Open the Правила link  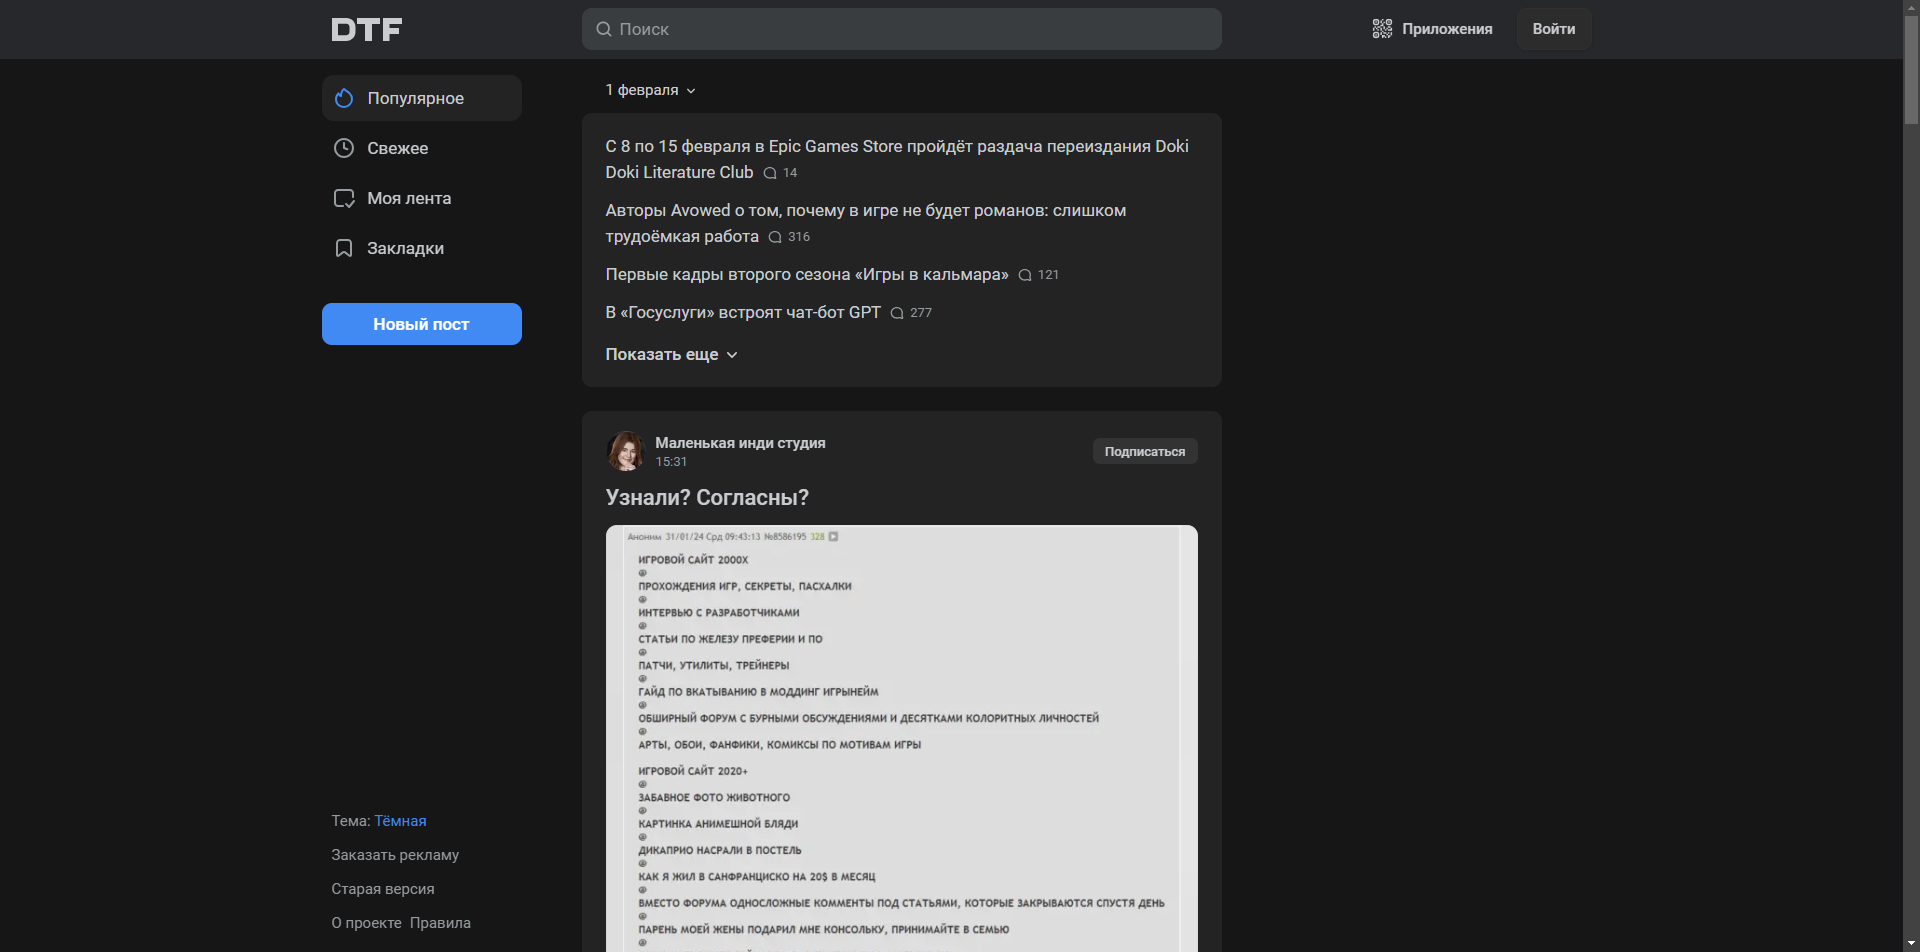pos(440,922)
